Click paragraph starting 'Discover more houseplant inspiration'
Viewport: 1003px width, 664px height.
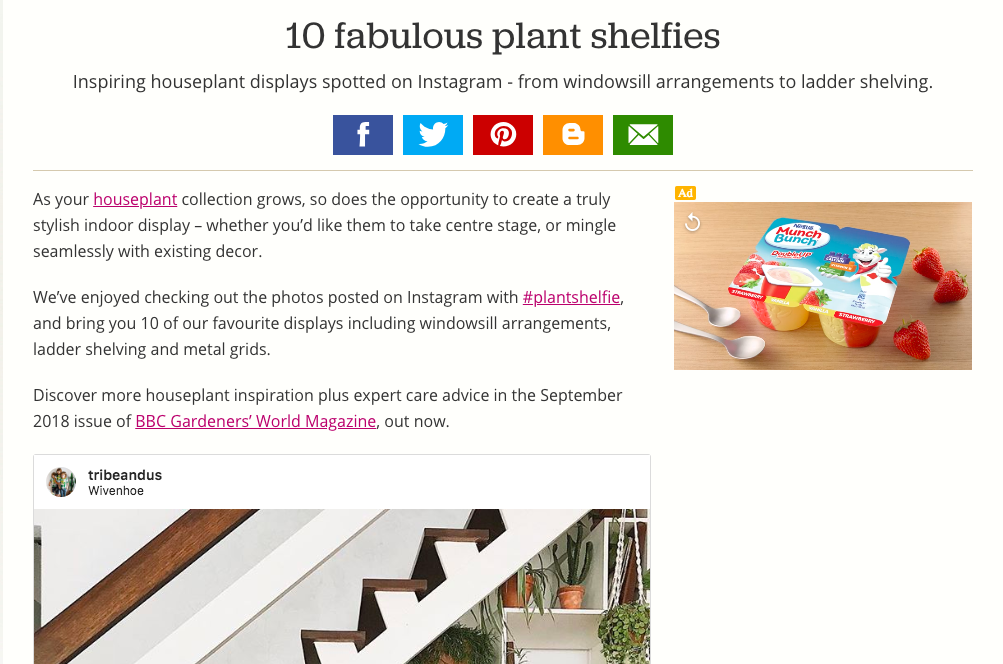328,408
